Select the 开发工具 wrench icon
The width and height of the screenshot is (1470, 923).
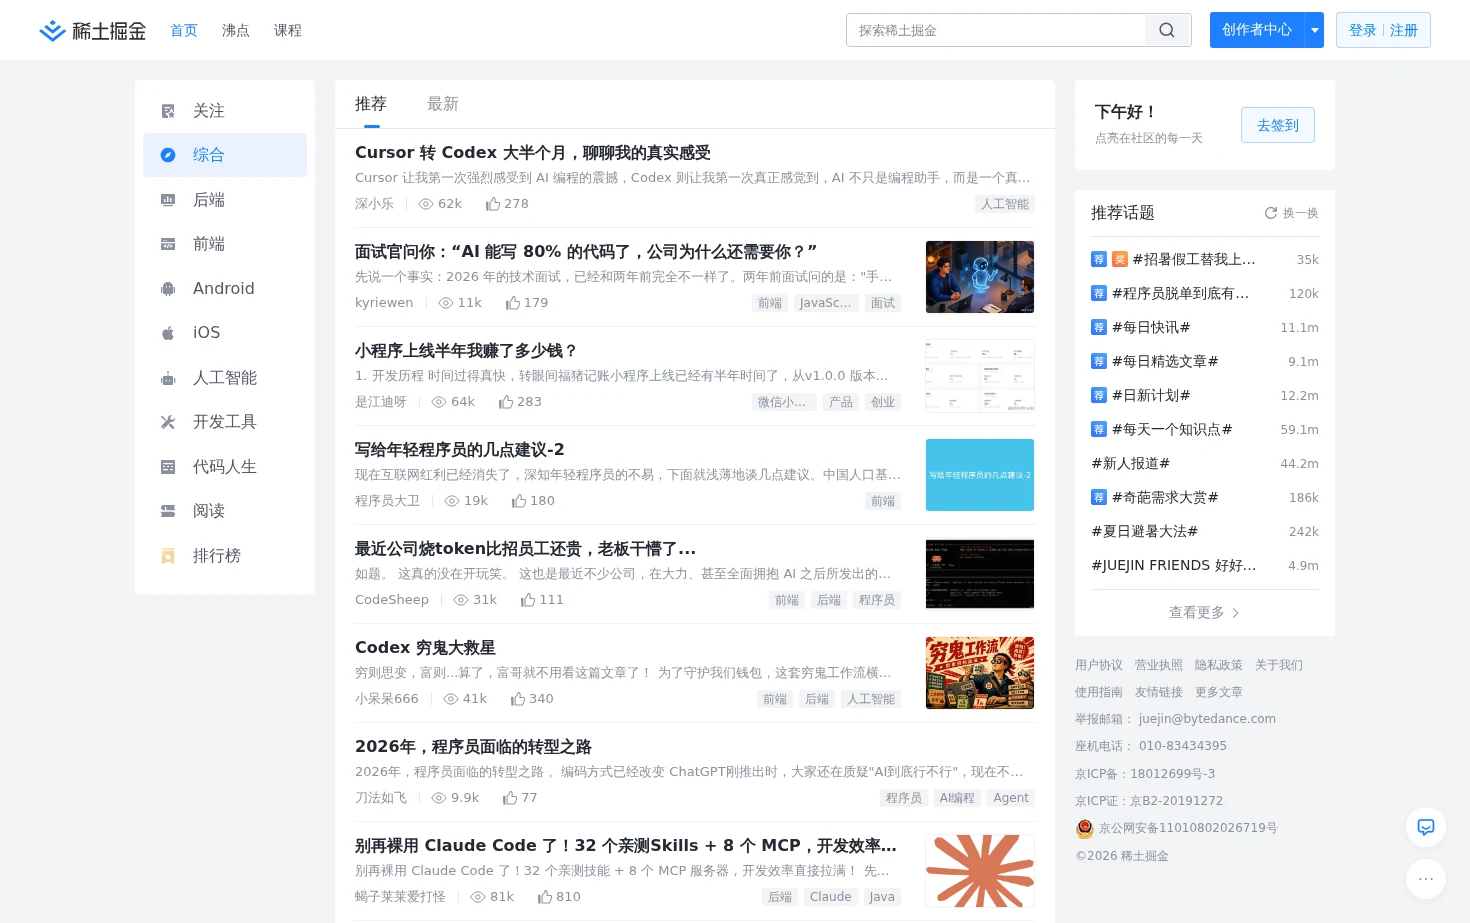point(168,422)
